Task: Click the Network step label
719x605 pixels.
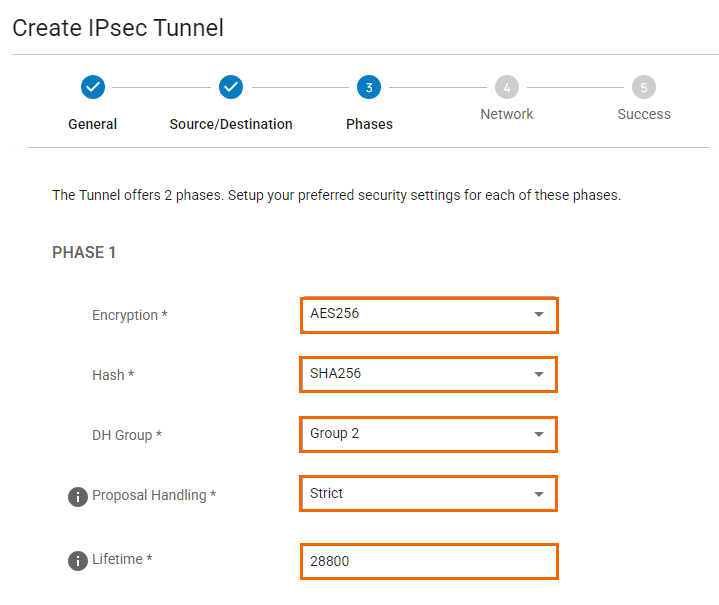Action: coord(507,114)
